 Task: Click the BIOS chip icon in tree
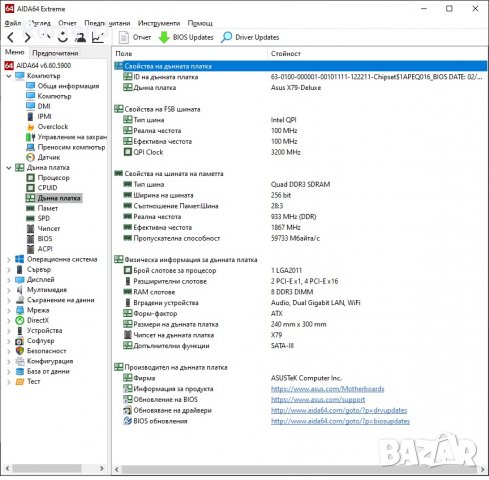(30, 239)
